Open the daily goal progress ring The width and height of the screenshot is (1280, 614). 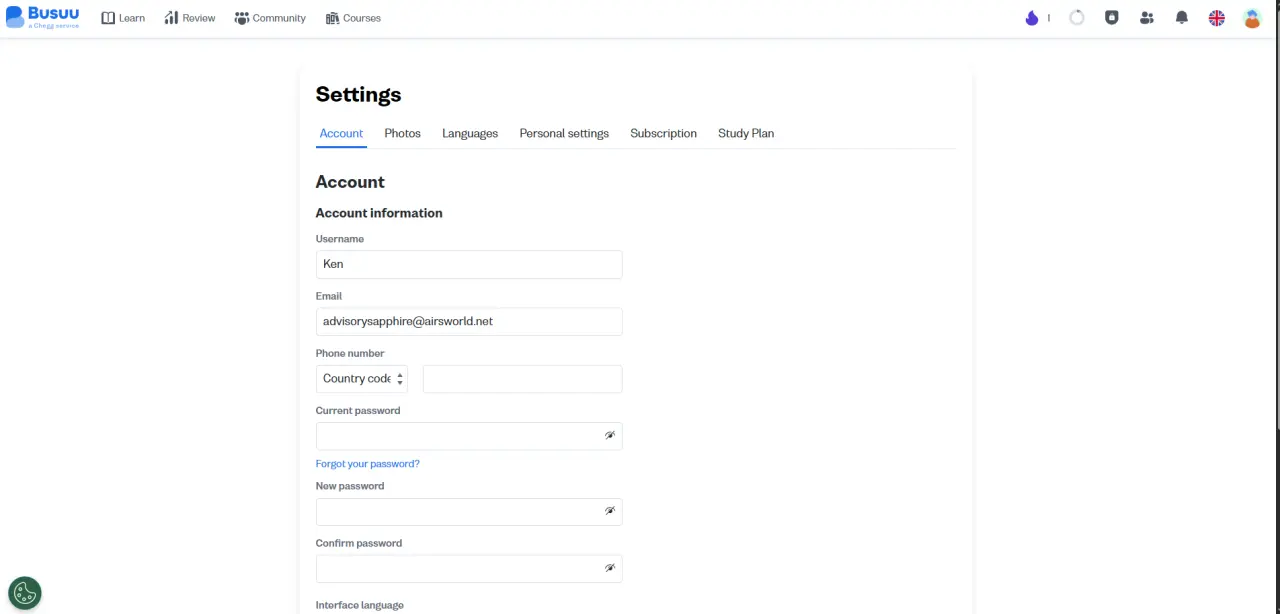(x=1077, y=18)
